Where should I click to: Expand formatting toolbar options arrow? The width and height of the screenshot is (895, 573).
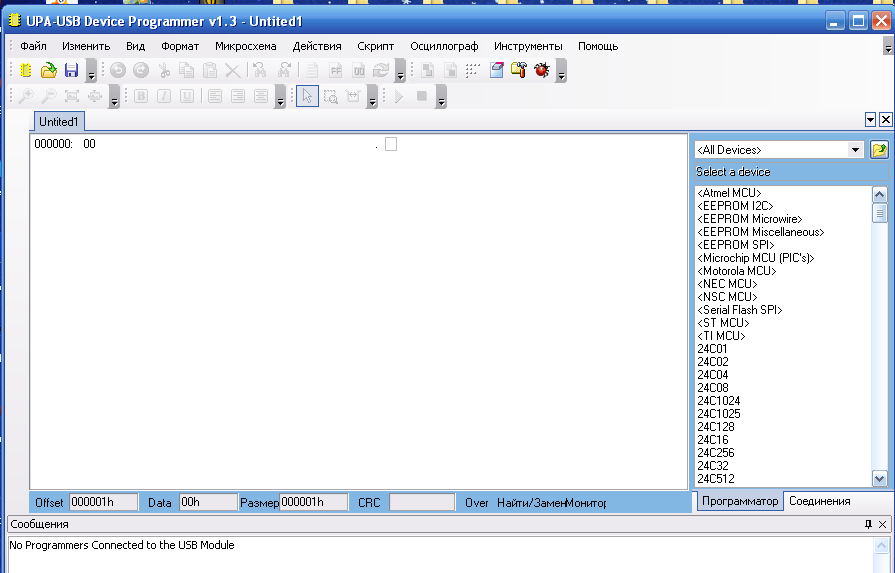tap(280, 96)
